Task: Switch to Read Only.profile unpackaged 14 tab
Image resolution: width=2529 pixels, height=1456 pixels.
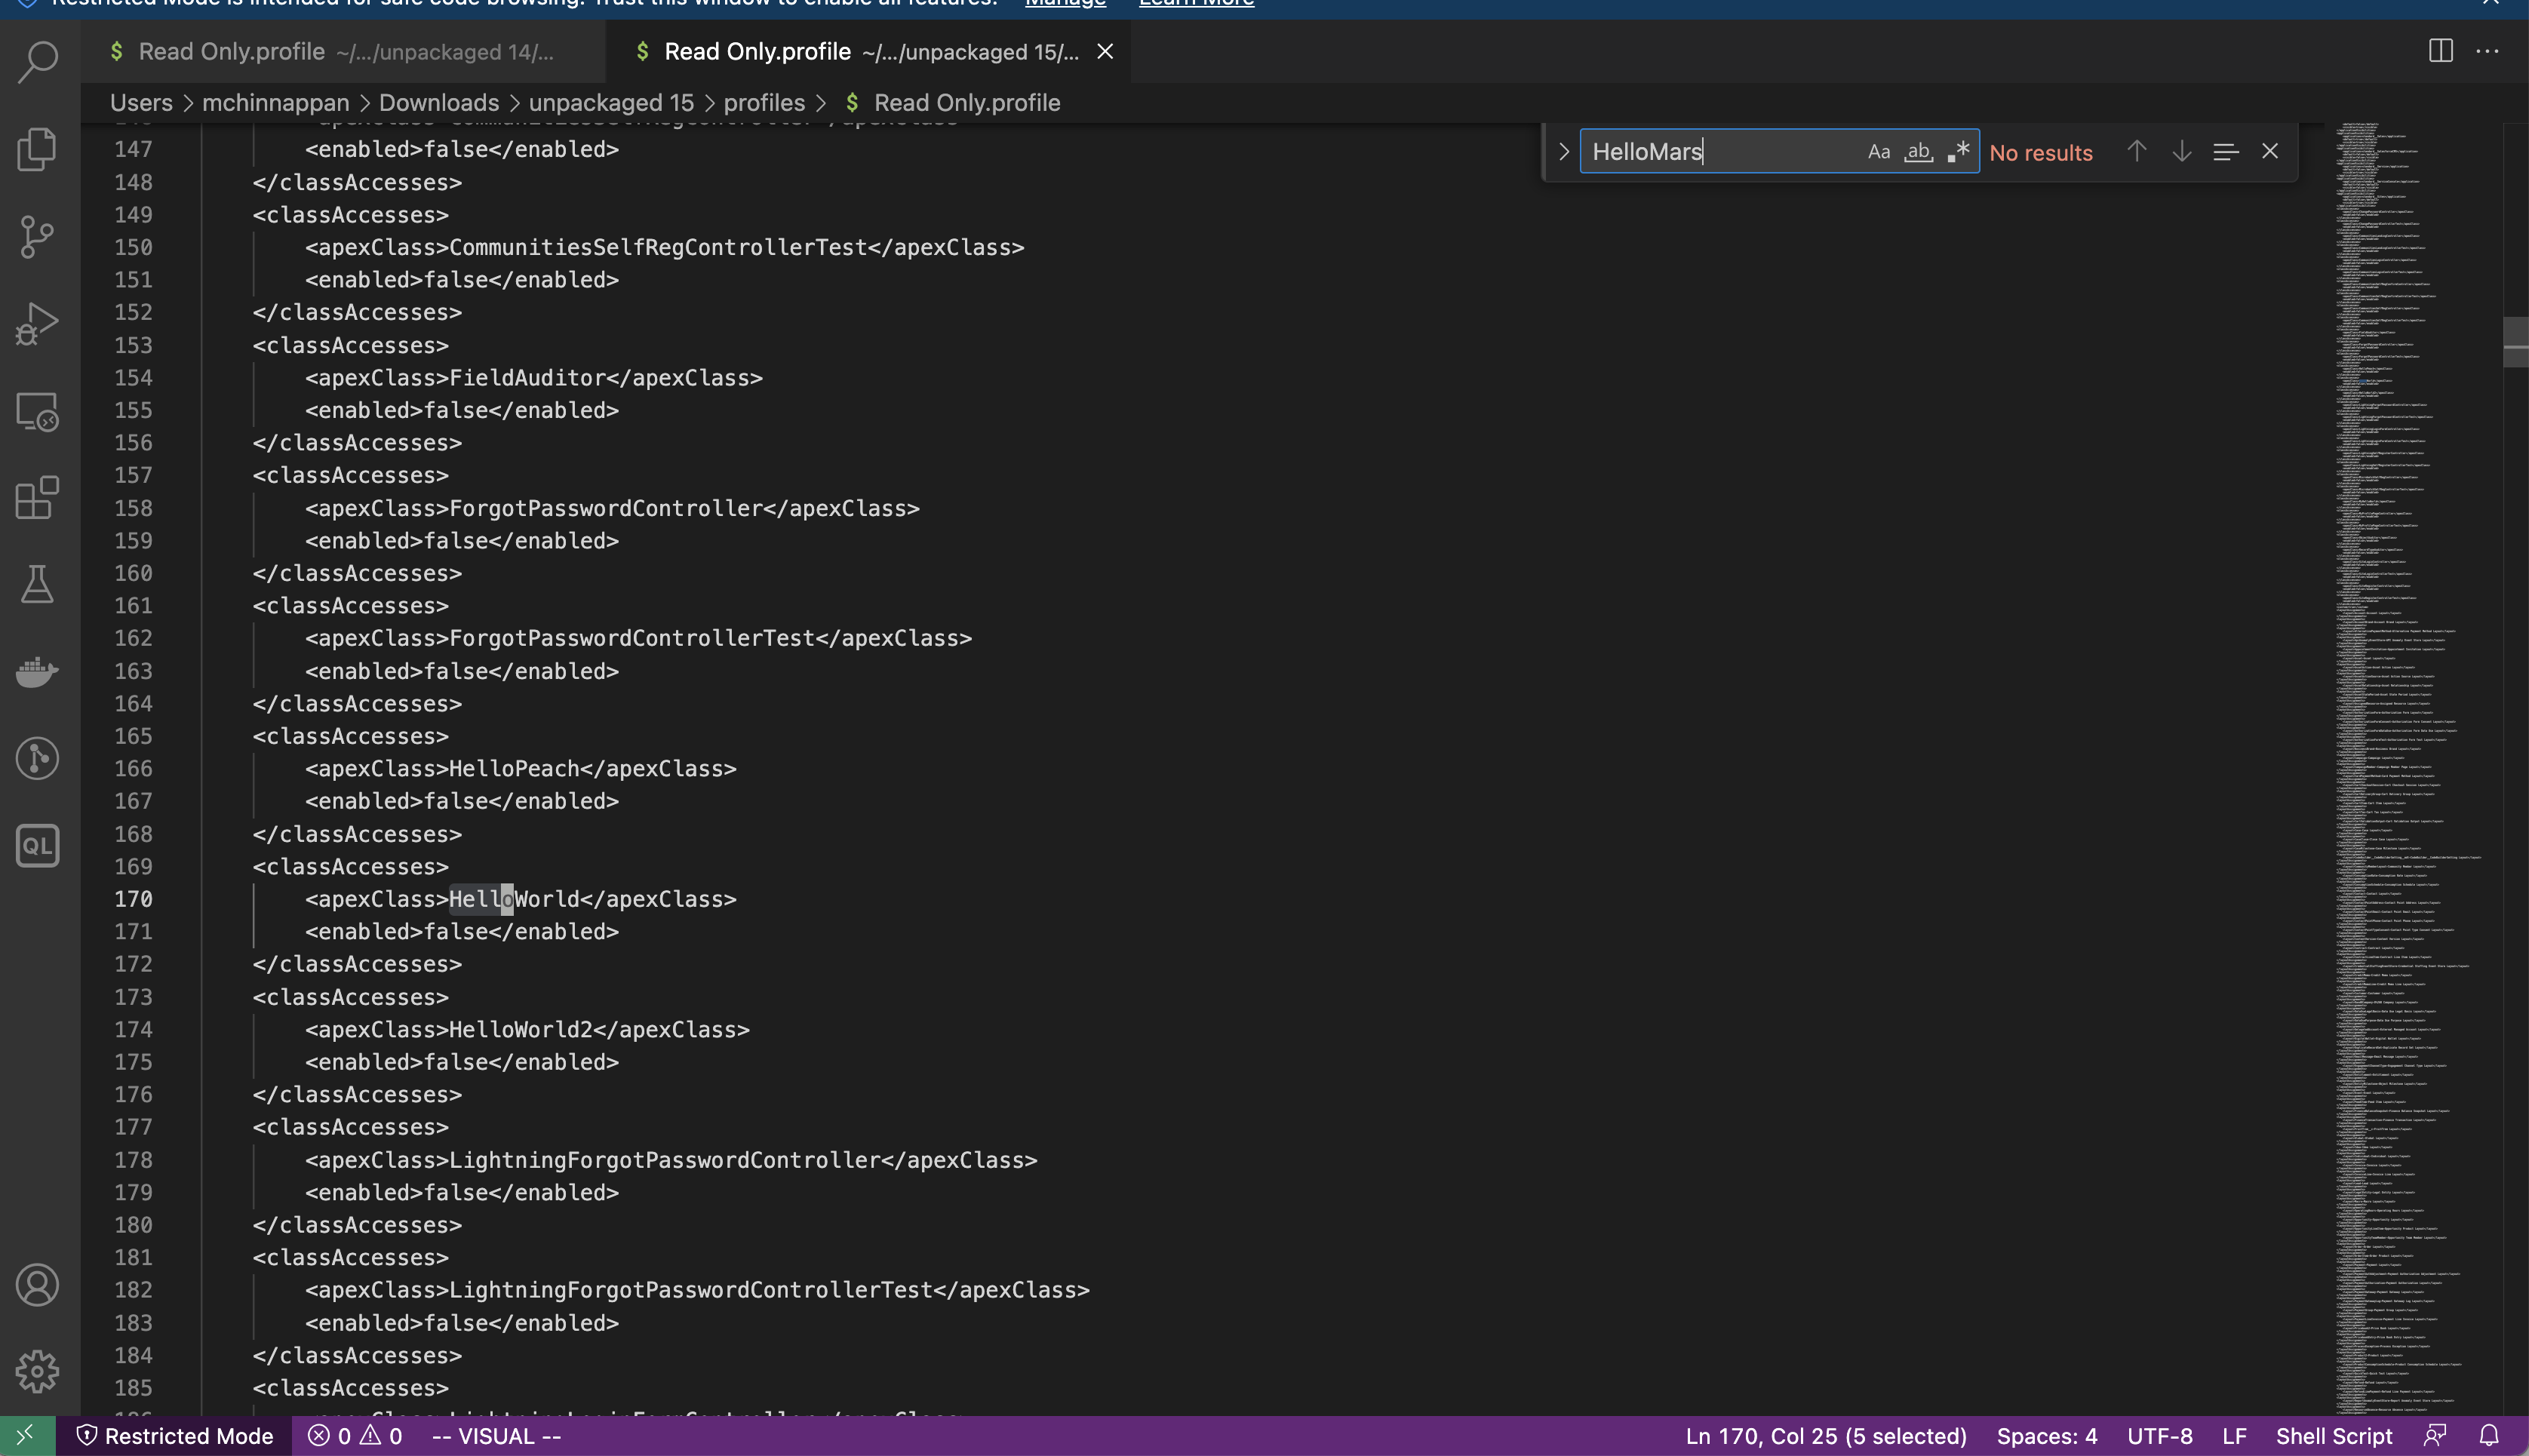Action: point(343,51)
